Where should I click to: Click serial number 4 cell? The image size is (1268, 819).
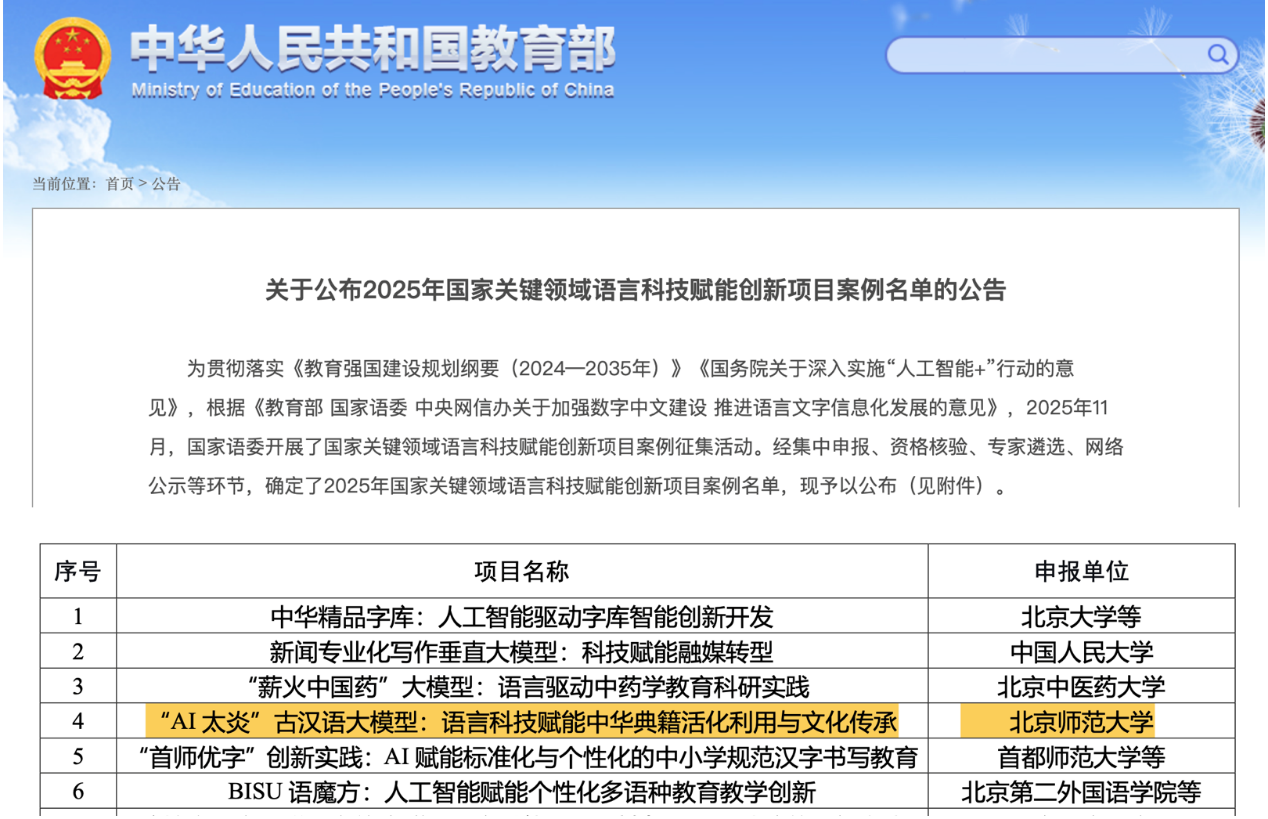[x=78, y=722]
